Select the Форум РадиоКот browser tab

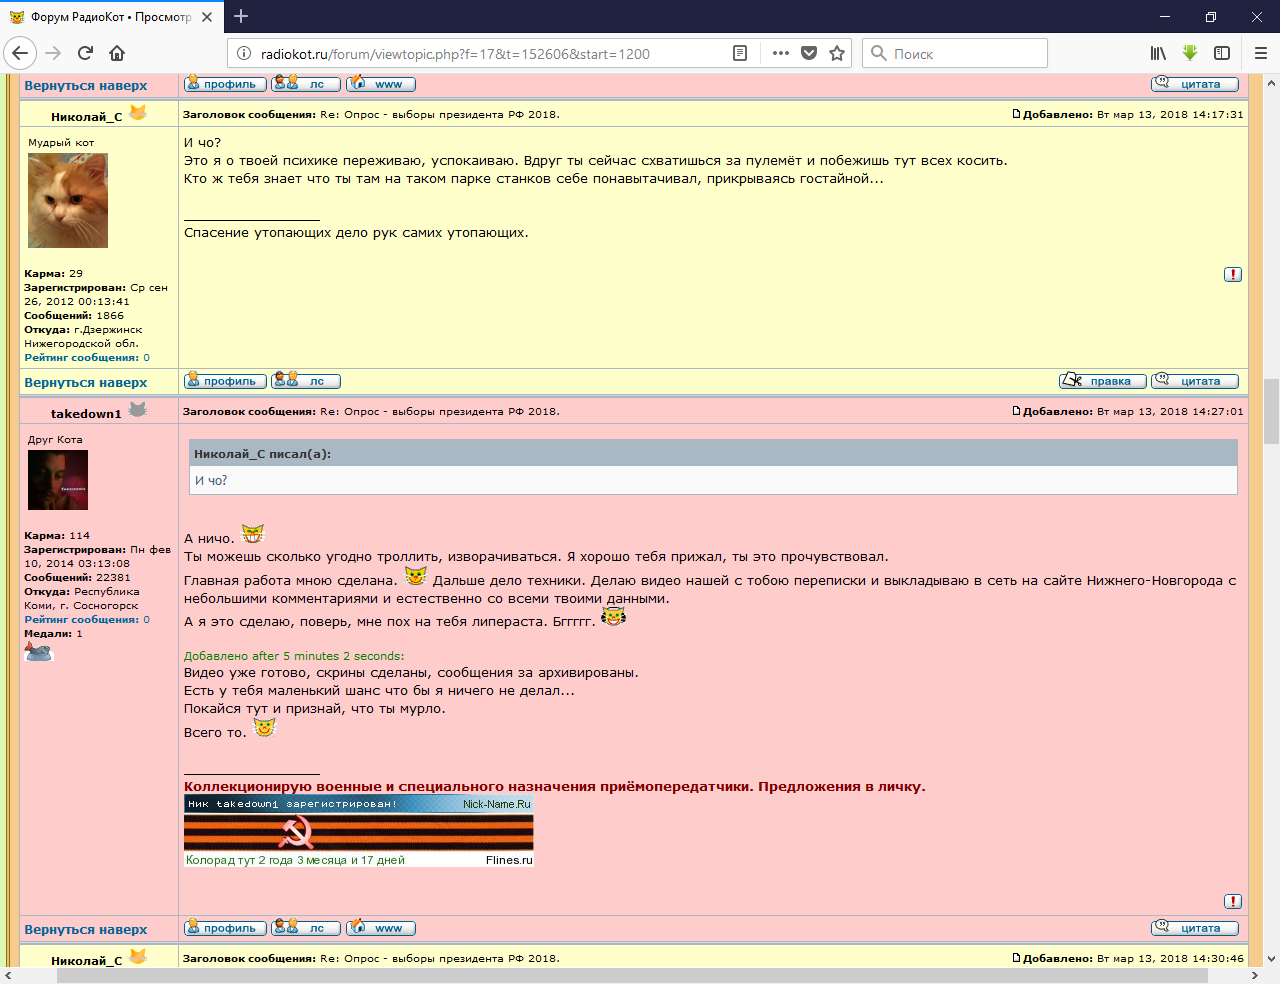click(112, 17)
